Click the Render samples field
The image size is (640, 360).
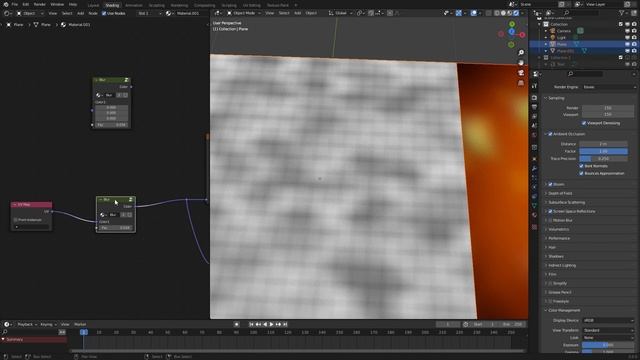[x=608, y=108]
